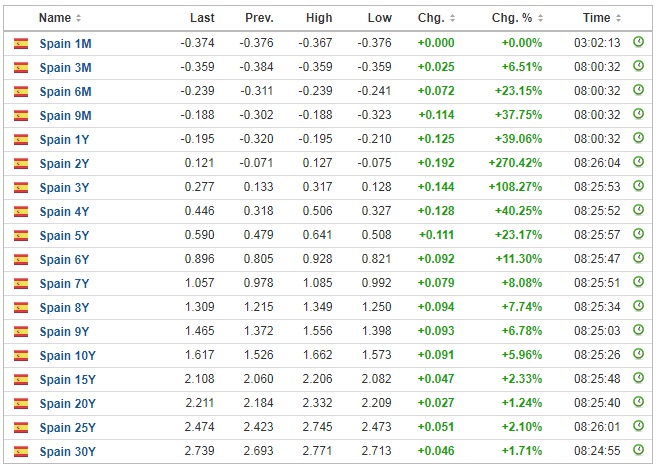Image resolution: width=665 pixels, height=470 pixels.
Task: Click the clock icon in Spain 3M row
Action: [638, 66]
